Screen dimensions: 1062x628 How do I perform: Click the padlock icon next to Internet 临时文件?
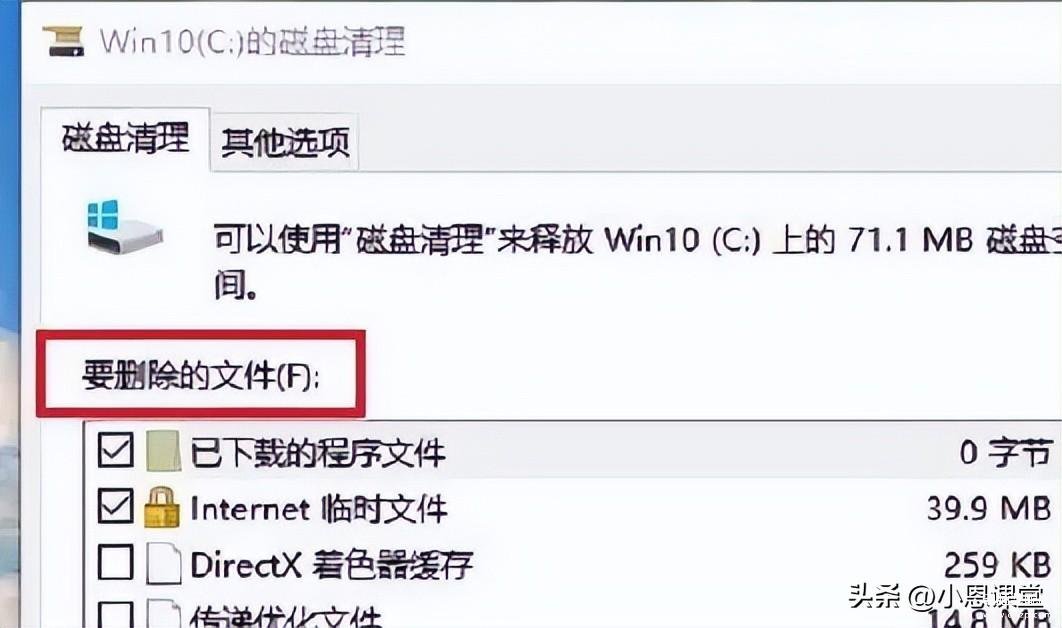coord(163,507)
